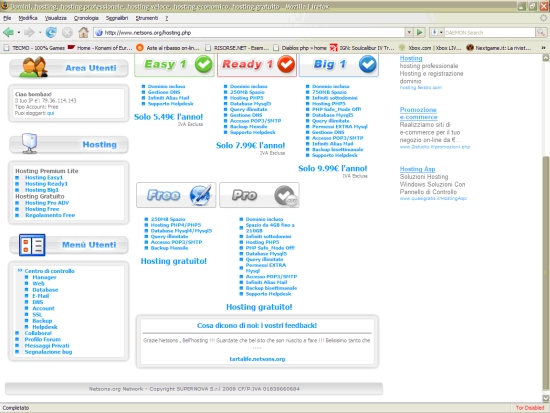
Task: Click the Firefox back arrow button
Action: (8, 33)
